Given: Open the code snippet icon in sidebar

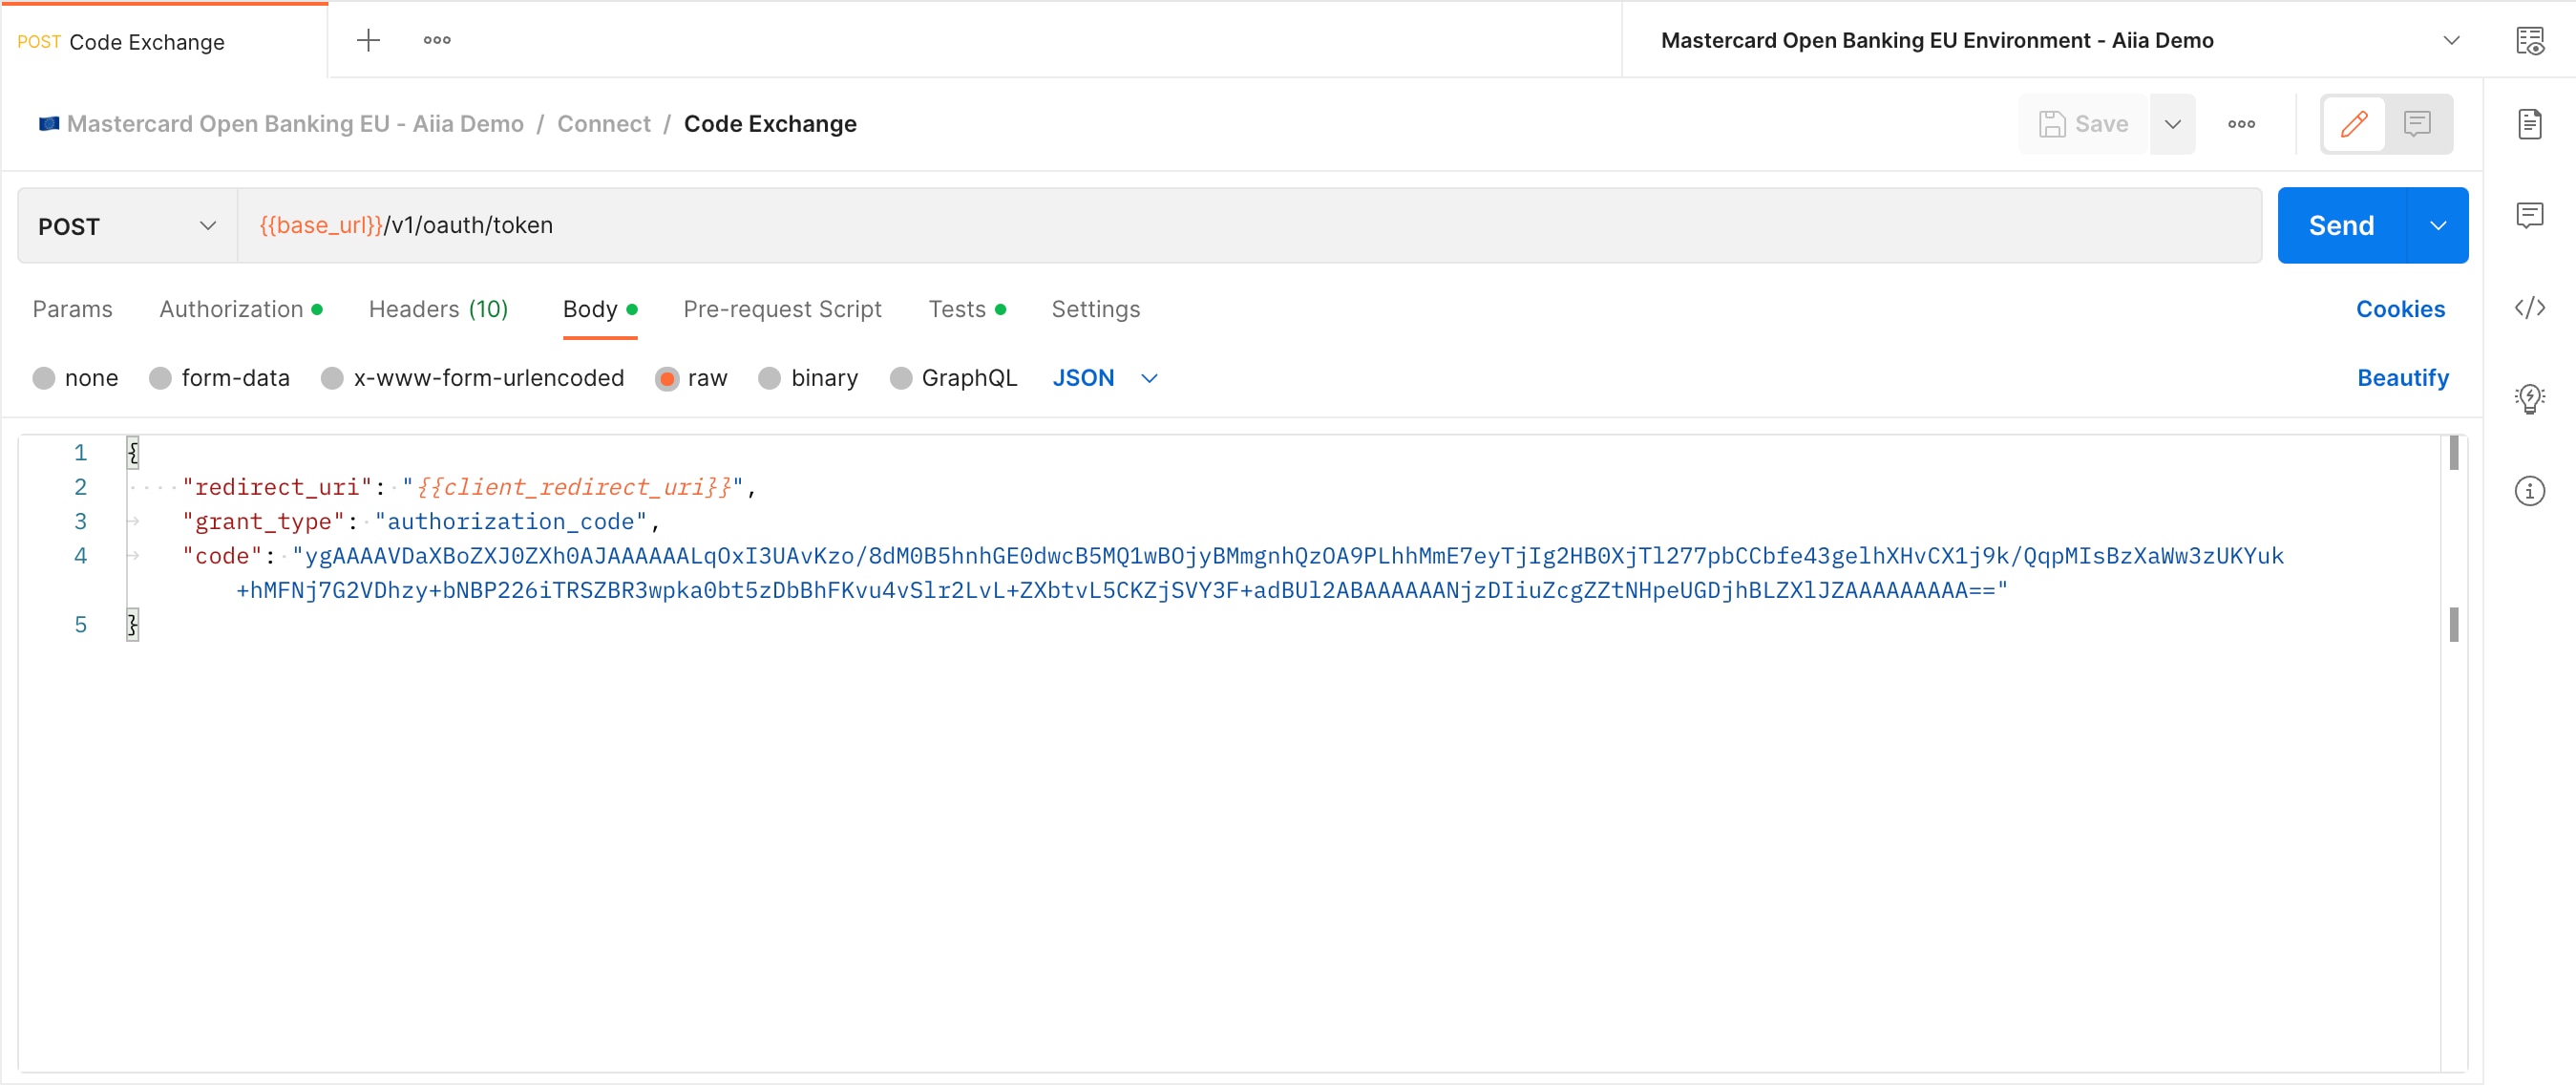Looking at the screenshot, I should pyautogui.click(x=2529, y=307).
